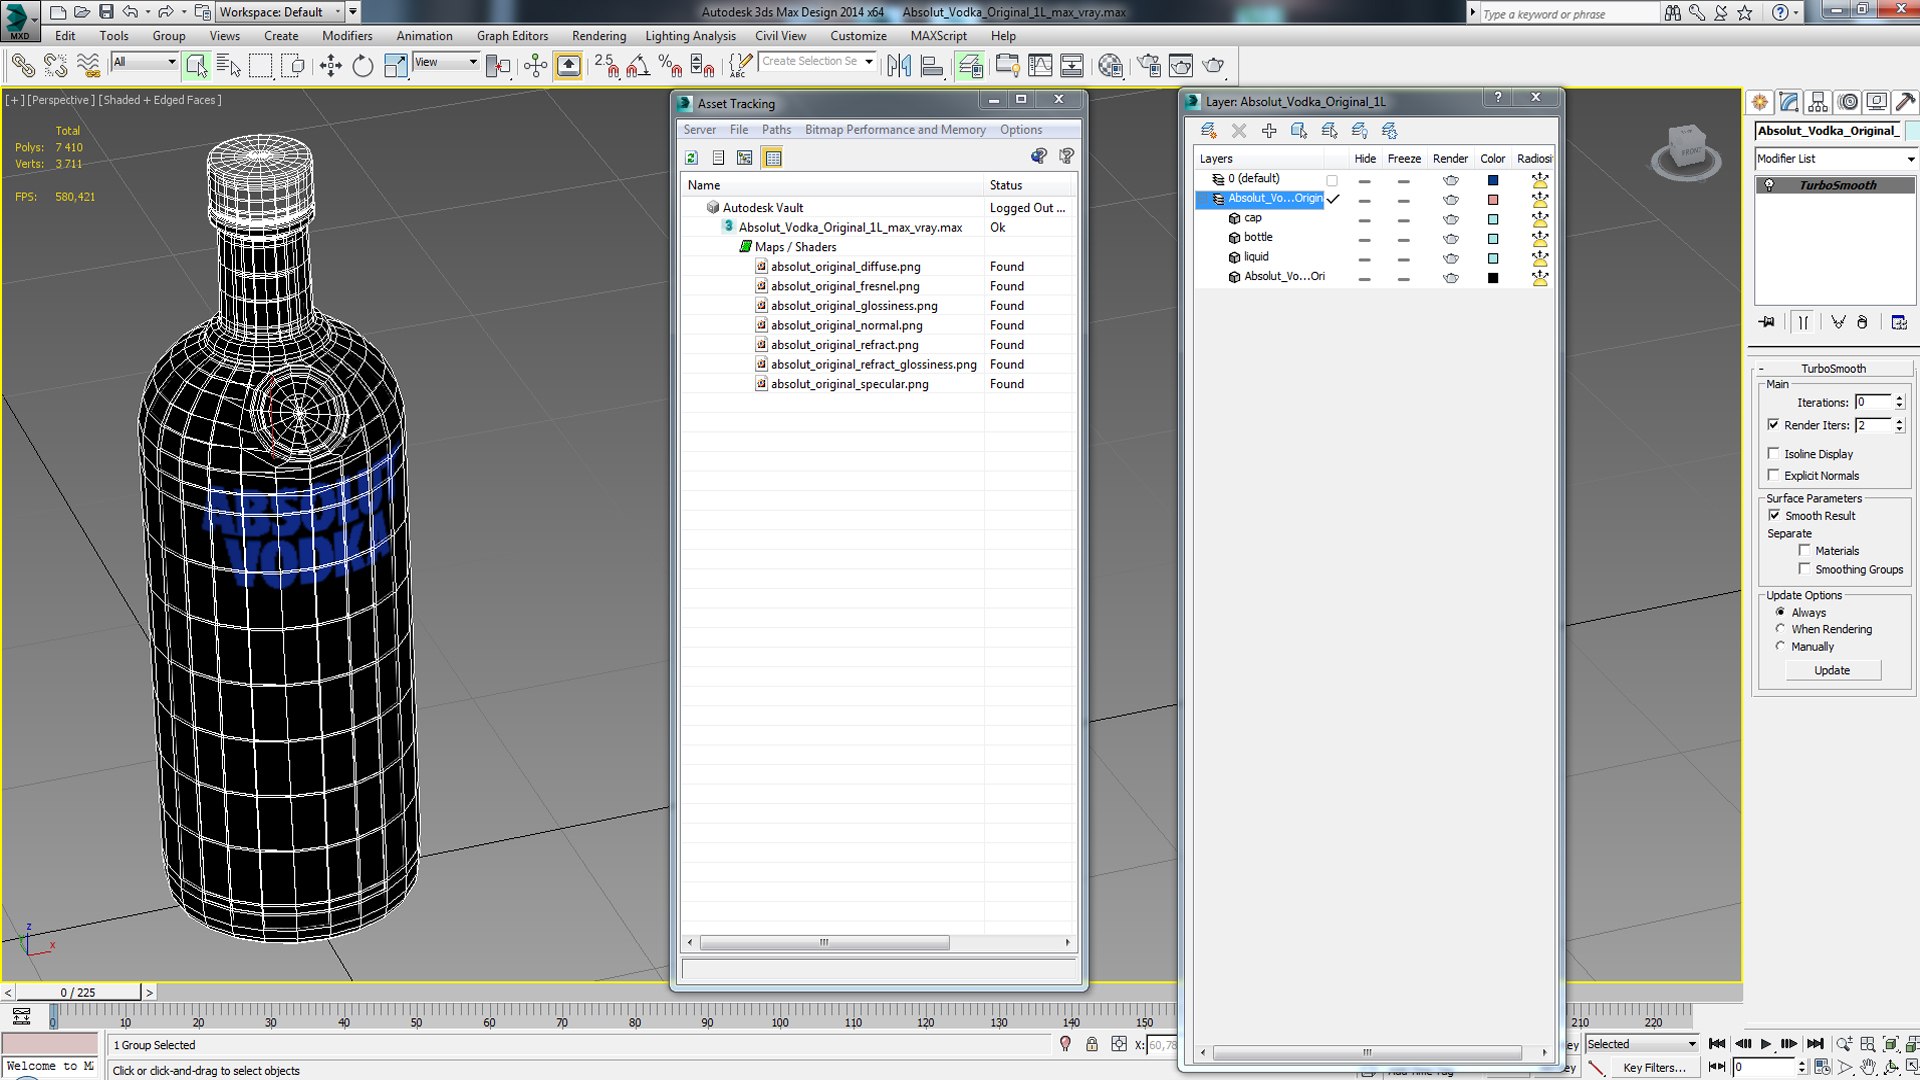This screenshot has height=1080, width=1920.
Task: Click the keyword search field in title bar
Action: point(1568,13)
